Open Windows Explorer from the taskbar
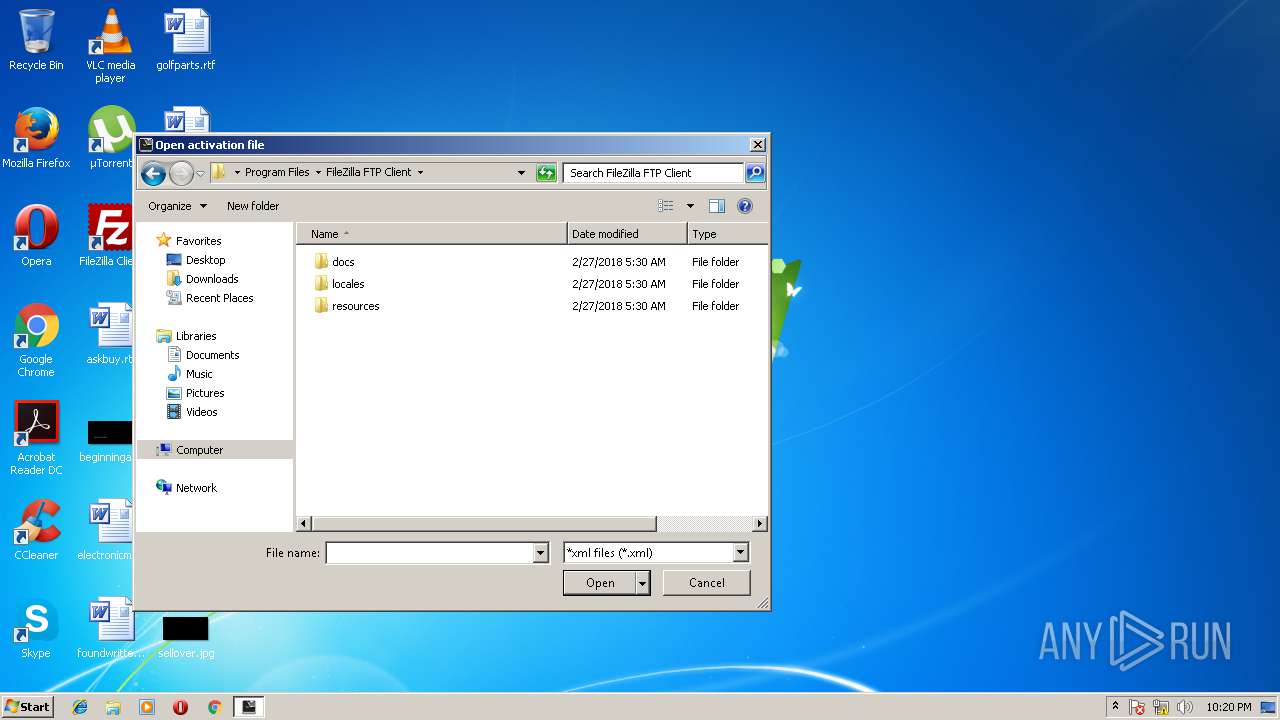The height and width of the screenshot is (720, 1280). [x=113, y=707]
